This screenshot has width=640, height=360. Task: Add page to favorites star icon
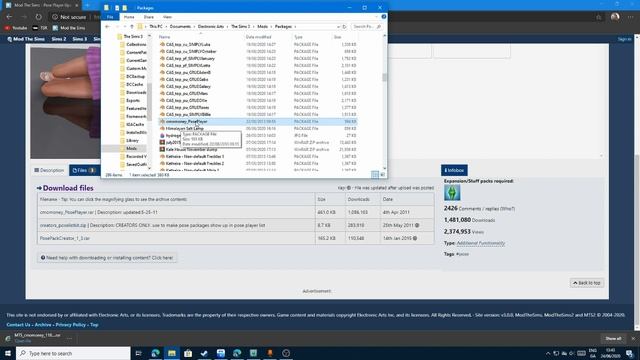click(599, 17)
